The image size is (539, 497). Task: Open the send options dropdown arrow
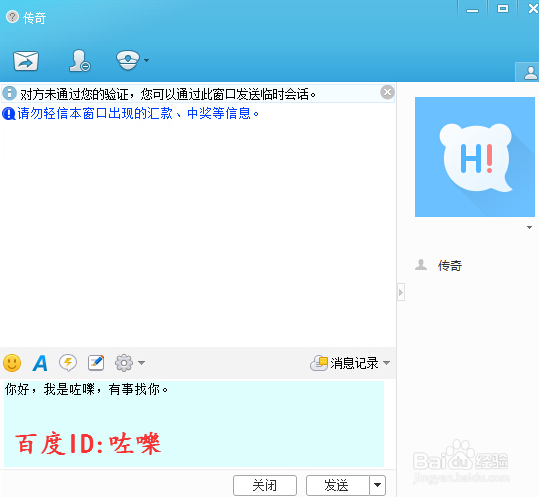point(377,485)
